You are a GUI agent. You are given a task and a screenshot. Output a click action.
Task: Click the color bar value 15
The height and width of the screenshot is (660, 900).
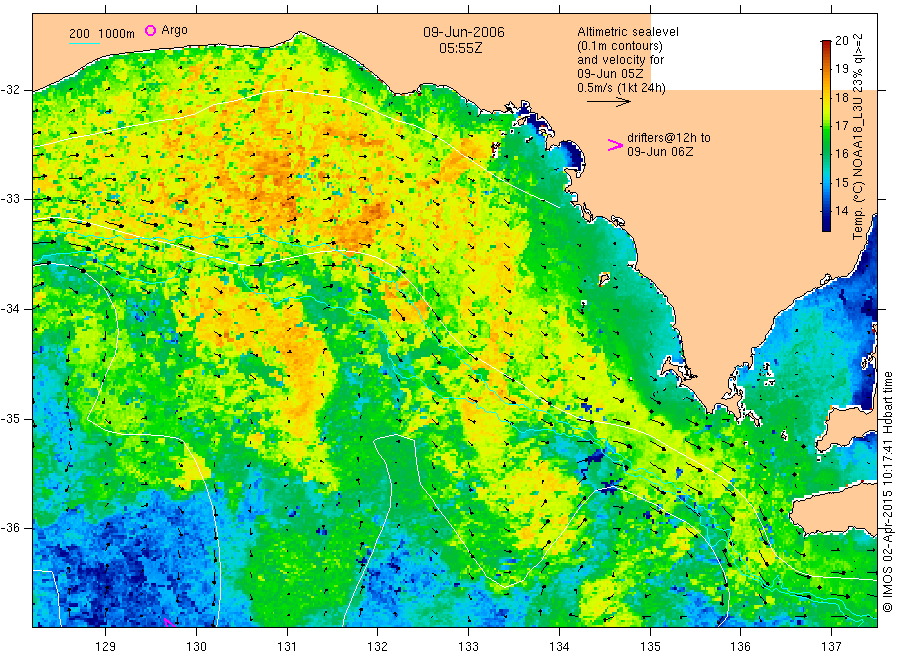(x=841, y=183)
